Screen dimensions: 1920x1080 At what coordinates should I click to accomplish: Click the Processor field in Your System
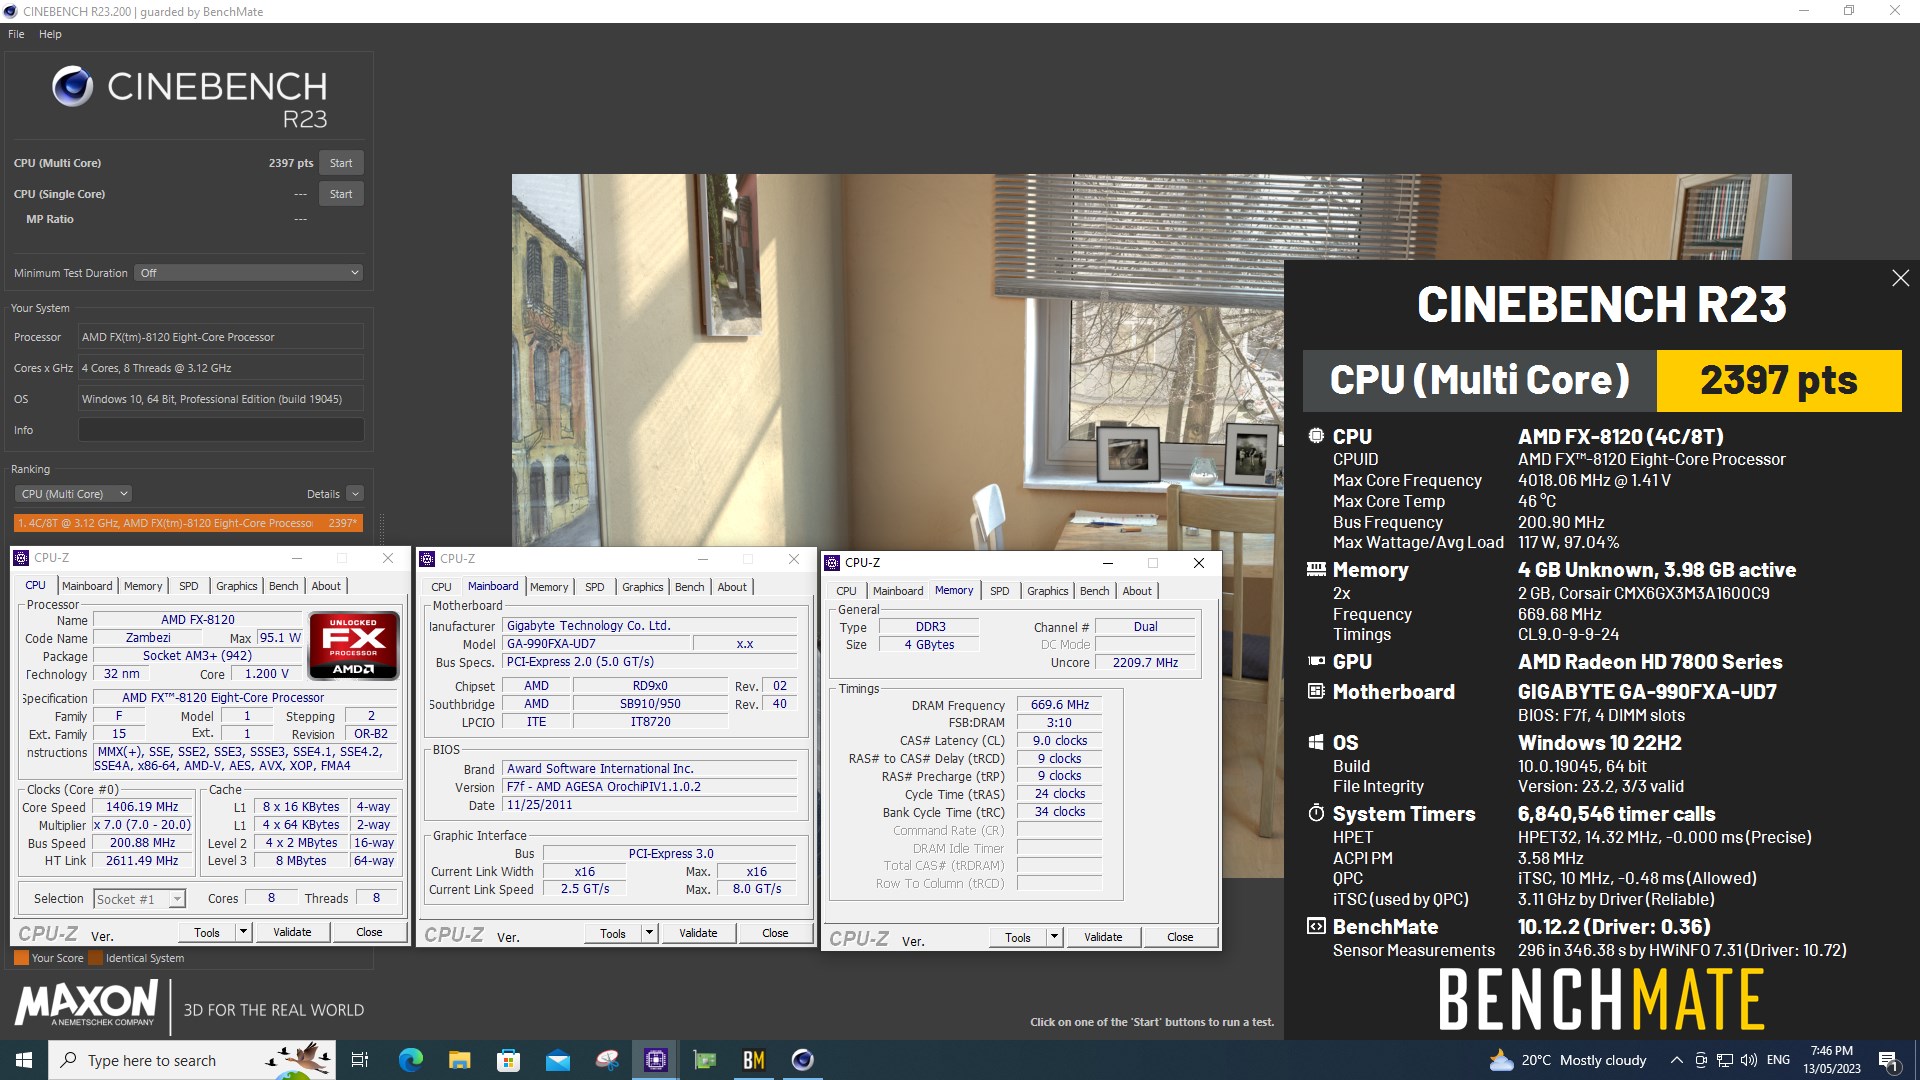coord(221,337)
